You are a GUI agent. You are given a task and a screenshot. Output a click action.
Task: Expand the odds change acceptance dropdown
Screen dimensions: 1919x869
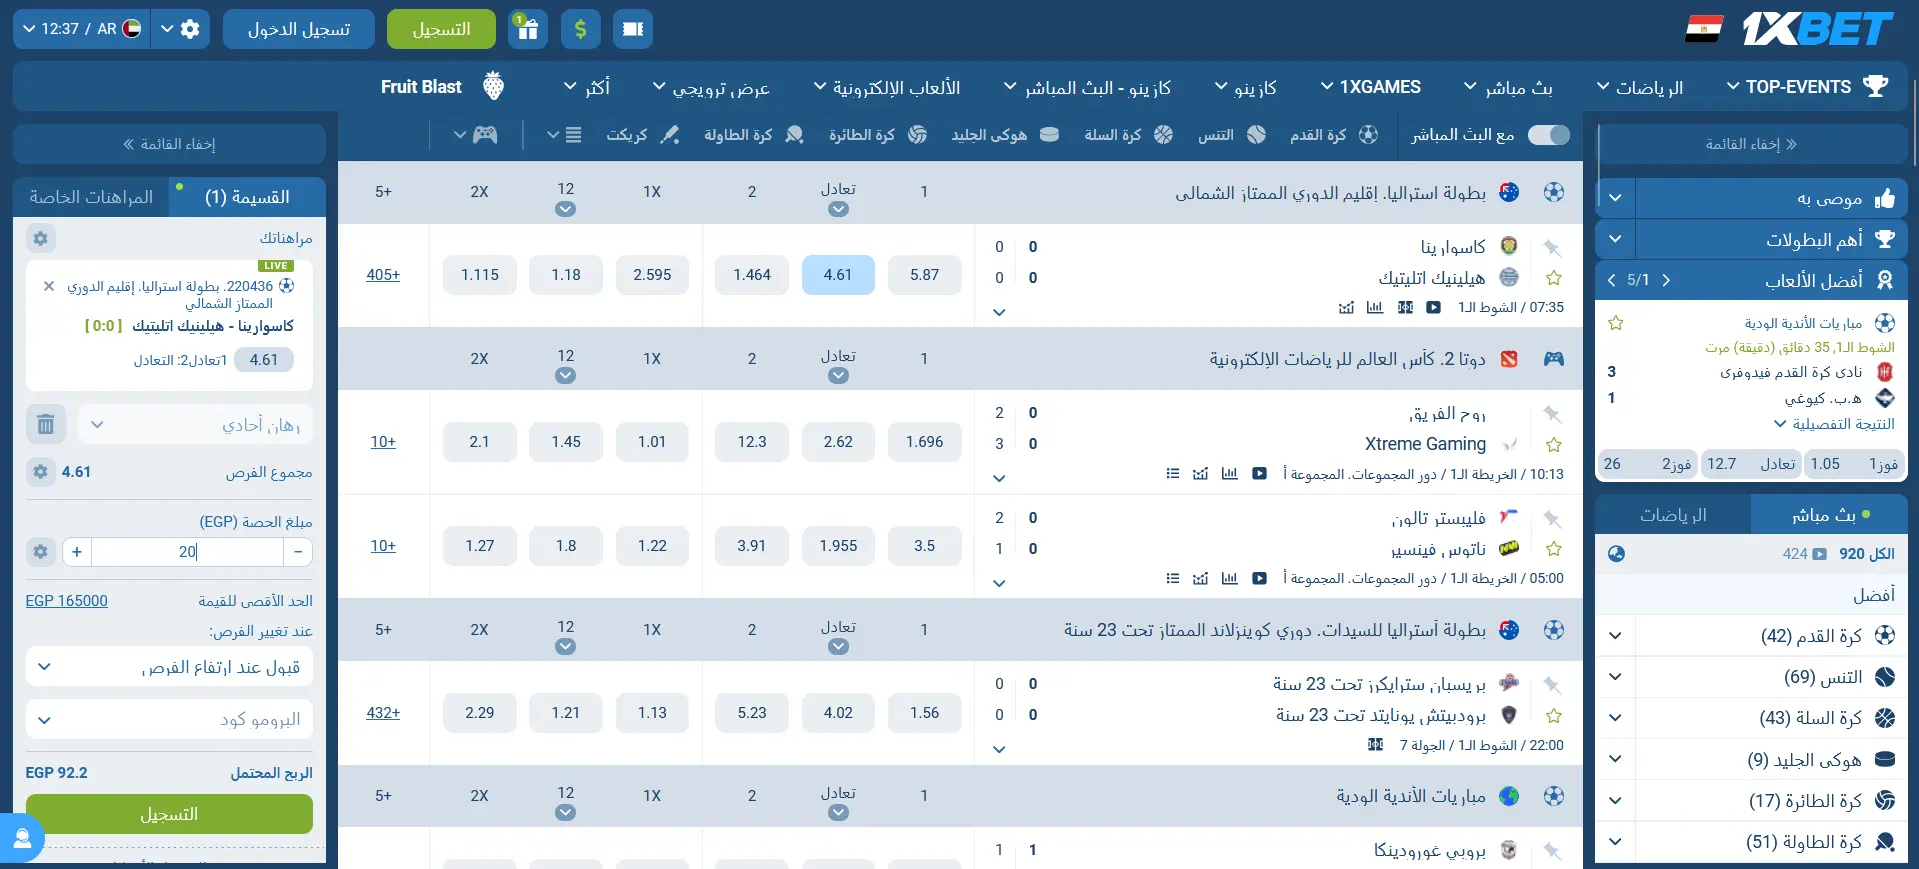coord(169,667)
